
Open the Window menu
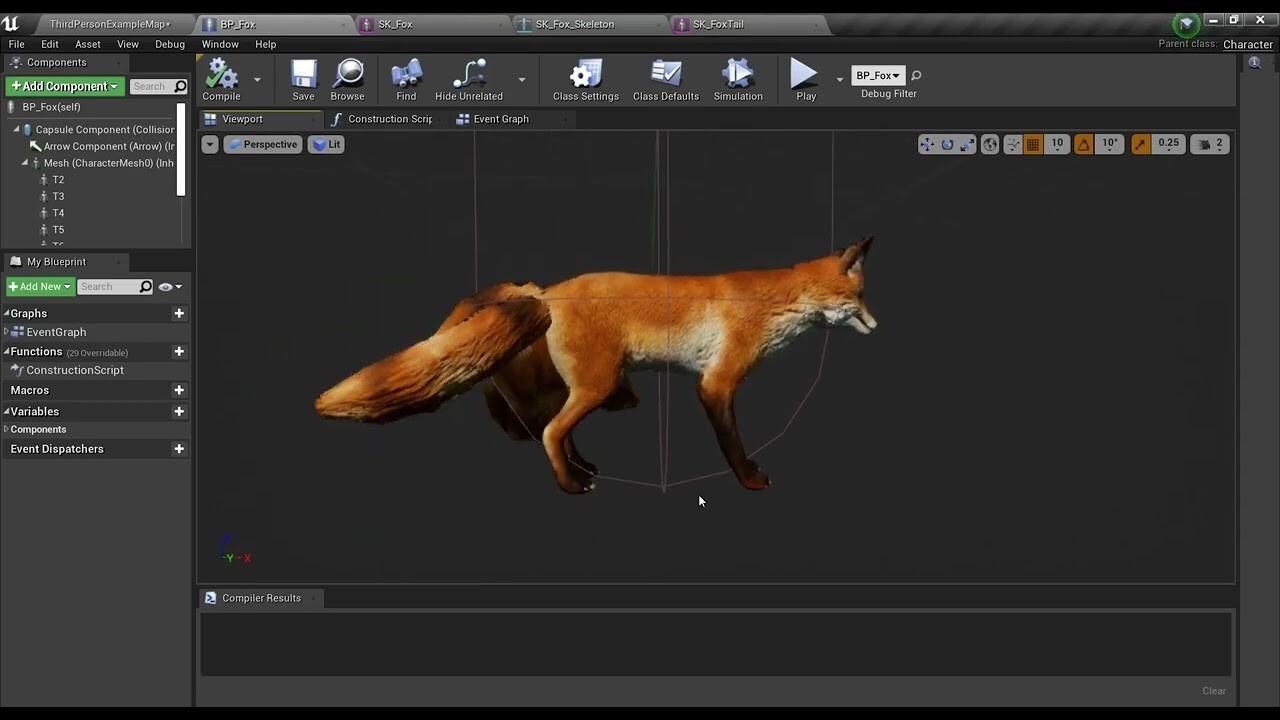click(x=220, y=44)
